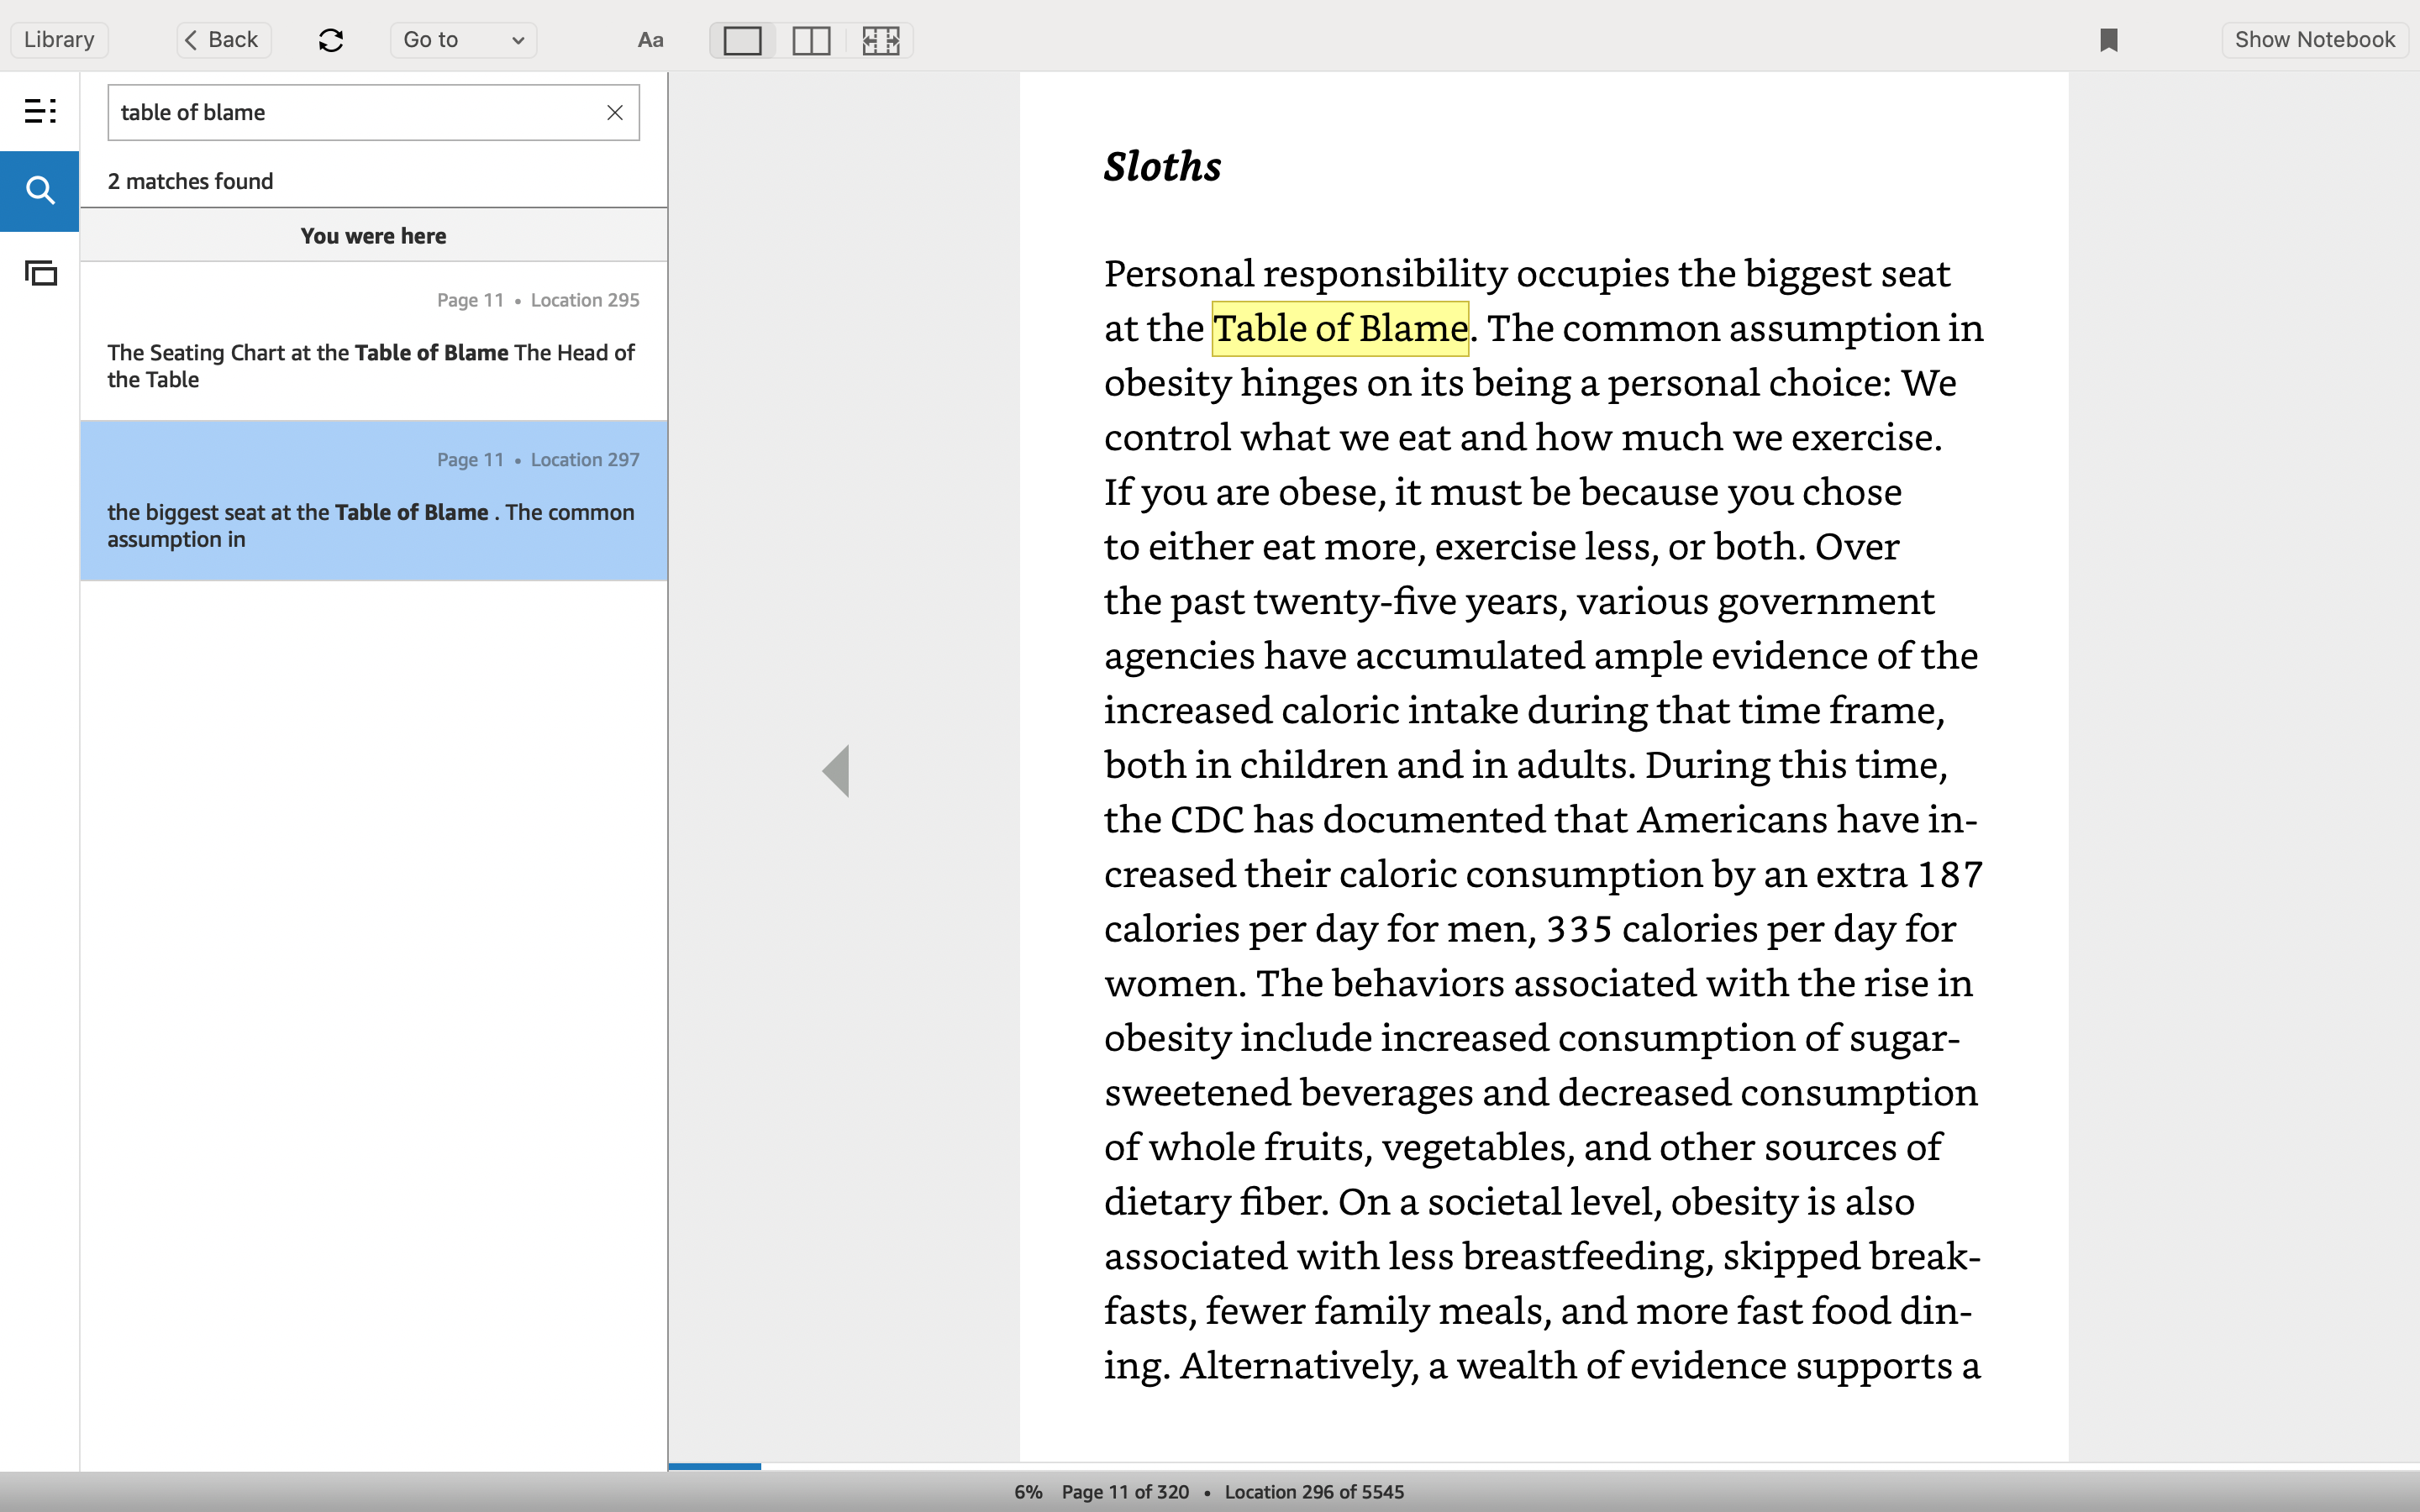Go to previous page arrow
The image size is (2420, 1512).
(x=836, y=770)
